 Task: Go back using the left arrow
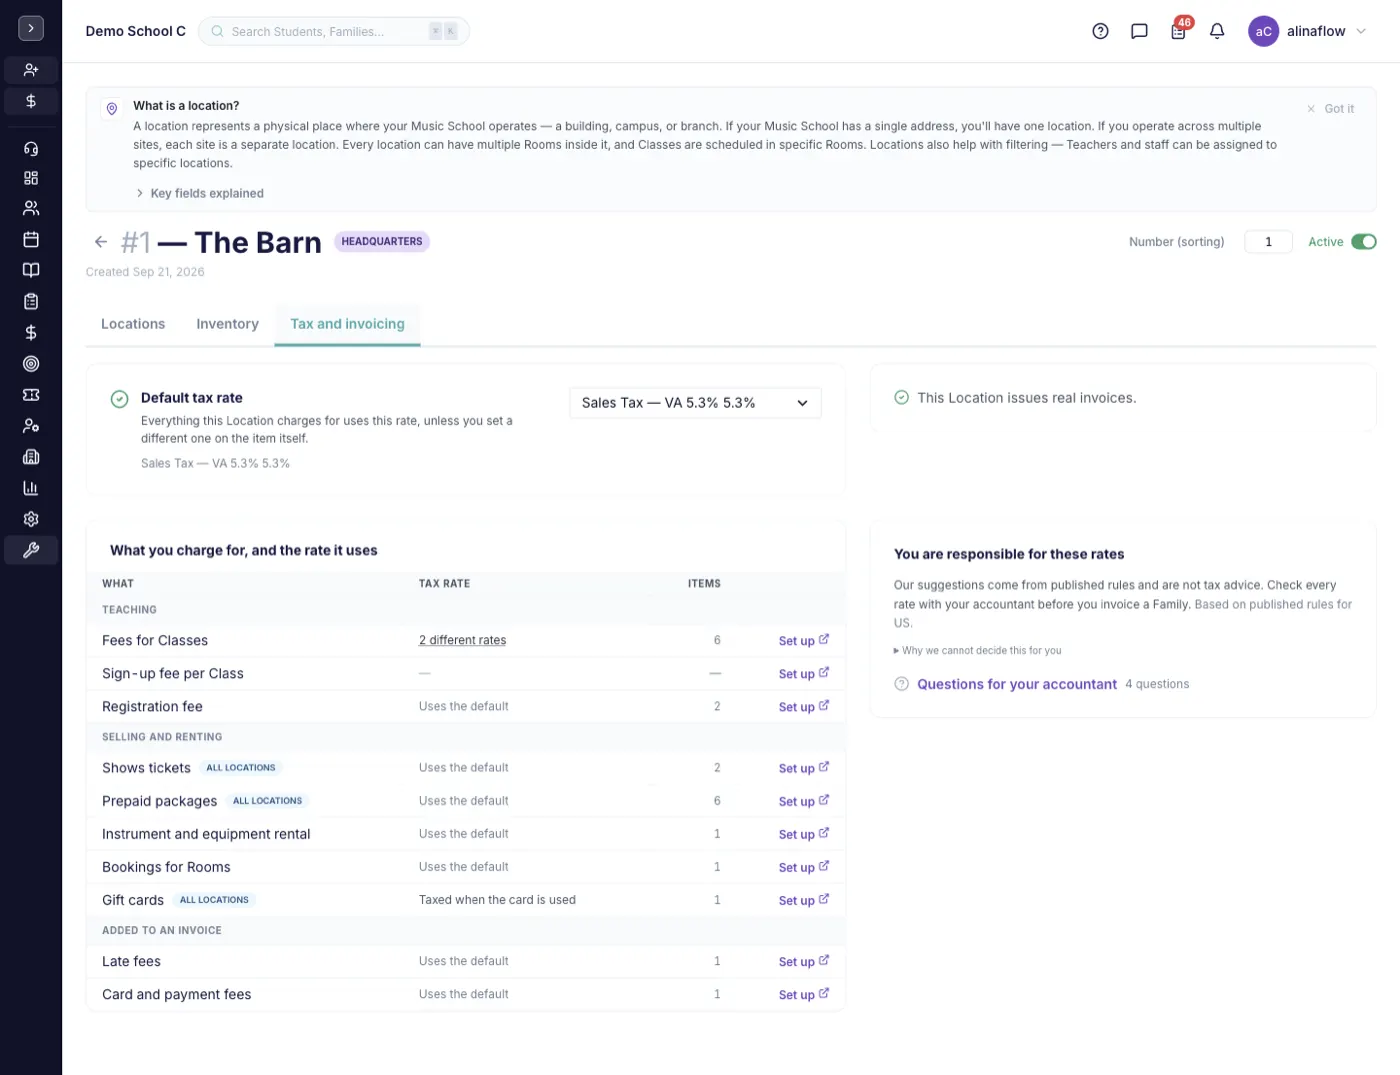[x=101, y=242]
